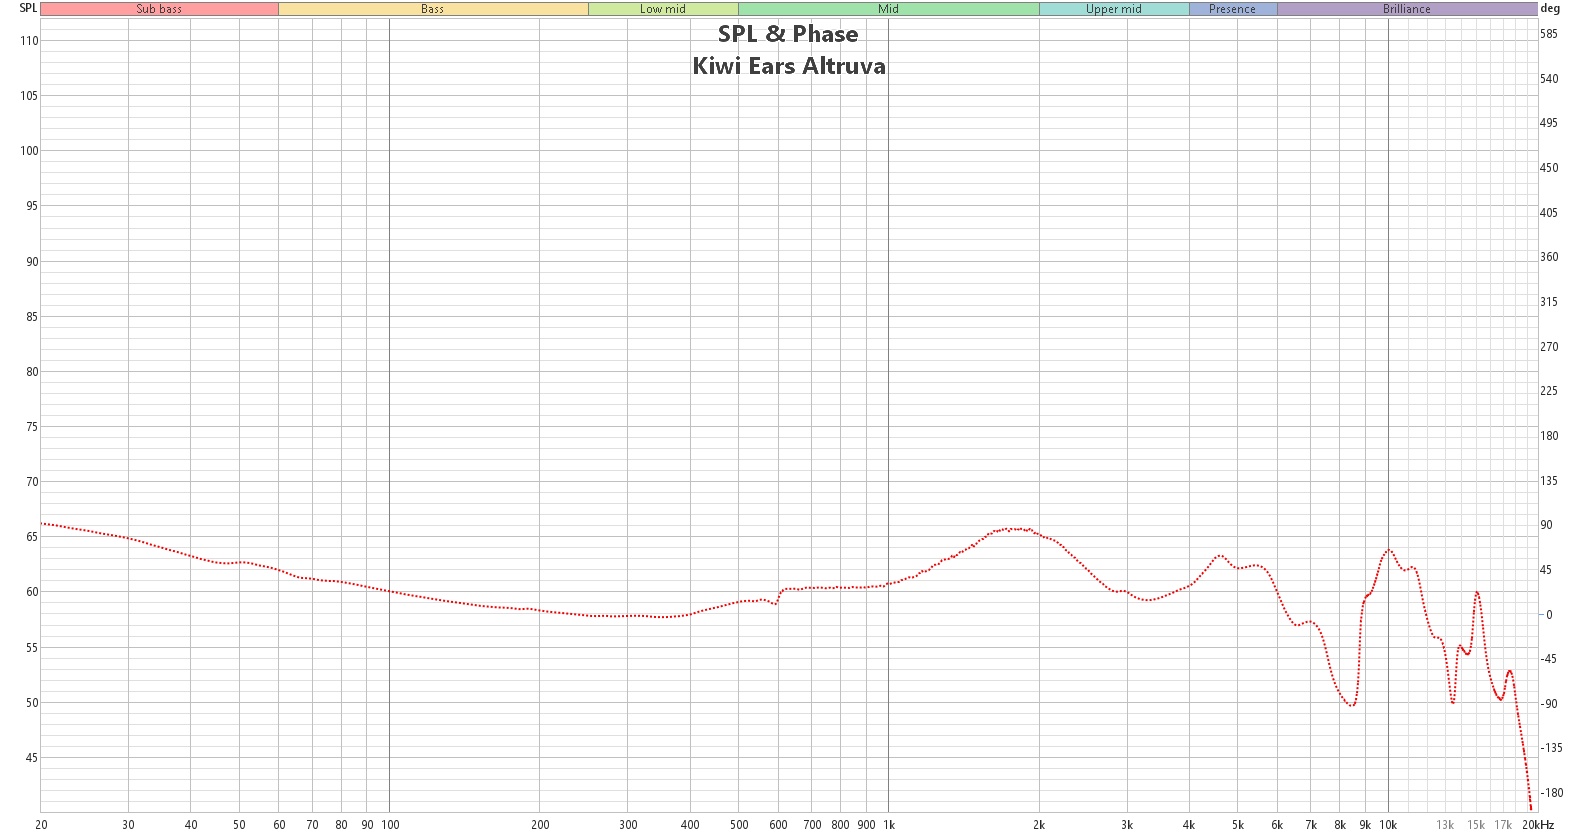Click the 85 value on SPL axis
This screenshot has width=1590, height=837.
click(x=32, y=317)
